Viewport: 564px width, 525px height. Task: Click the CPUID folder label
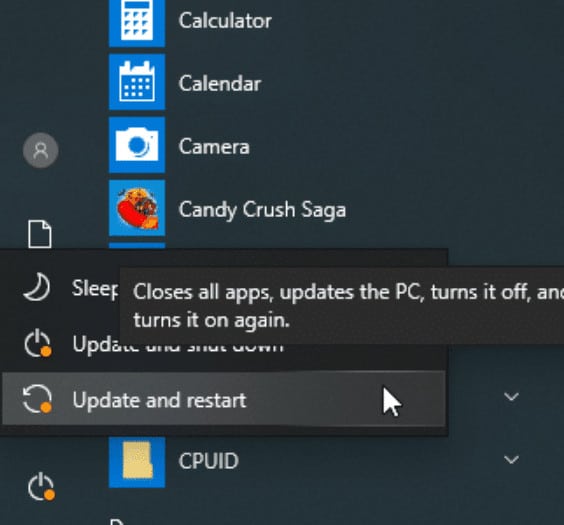209,461
